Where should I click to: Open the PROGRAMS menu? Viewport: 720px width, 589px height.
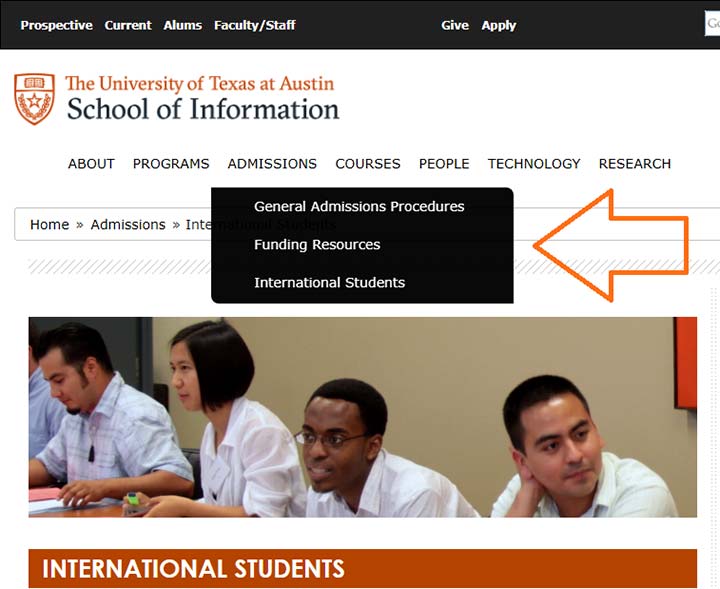[171, 164]
